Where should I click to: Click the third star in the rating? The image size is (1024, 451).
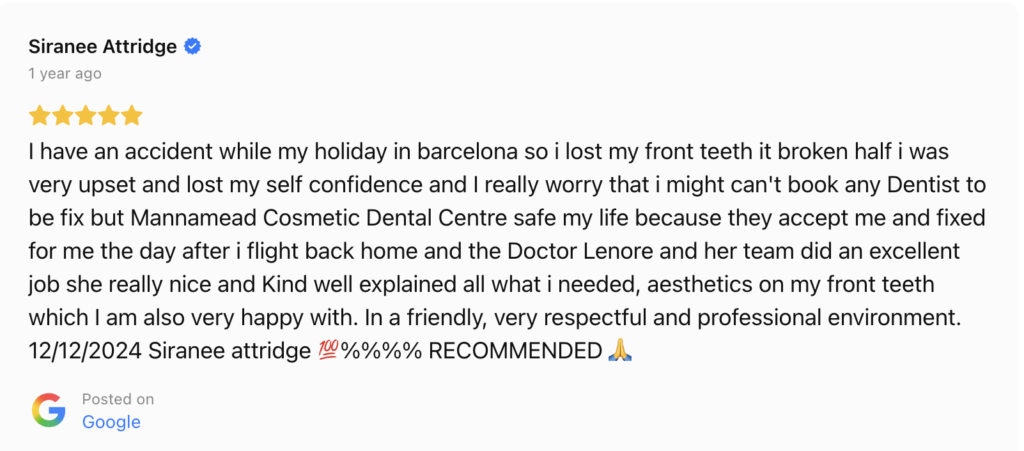coord(85,116)
